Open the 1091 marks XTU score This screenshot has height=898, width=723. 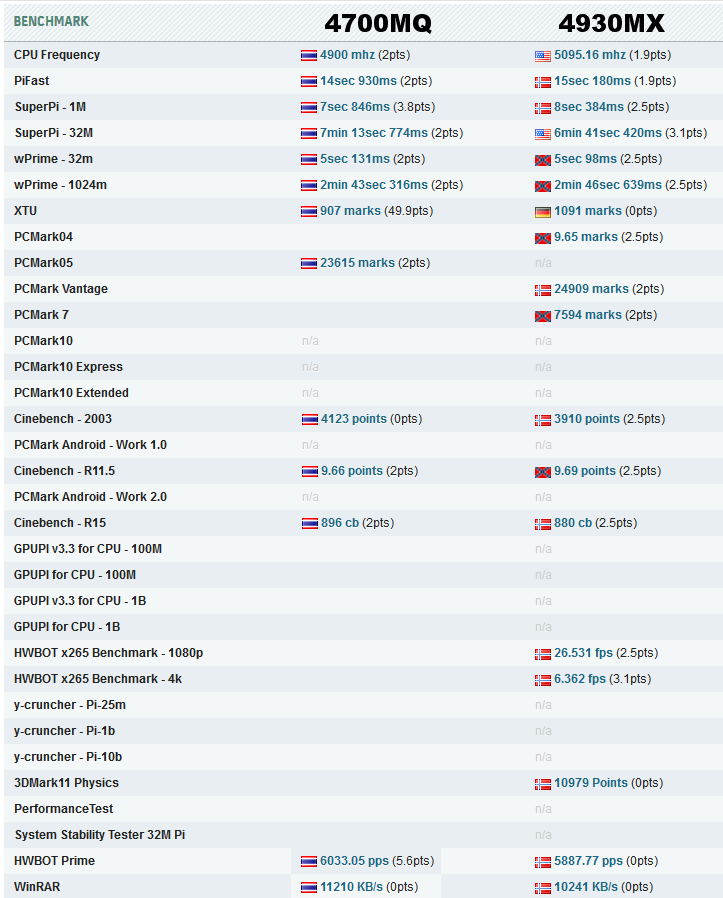click(588, 211)
